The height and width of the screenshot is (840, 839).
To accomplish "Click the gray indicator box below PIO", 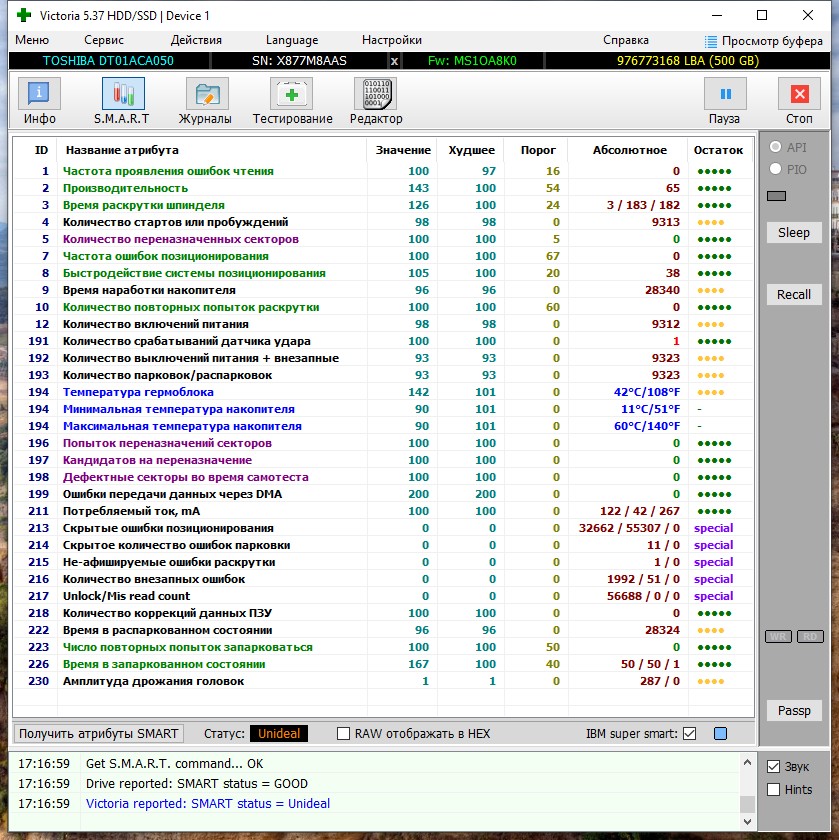I will [776, 196].
